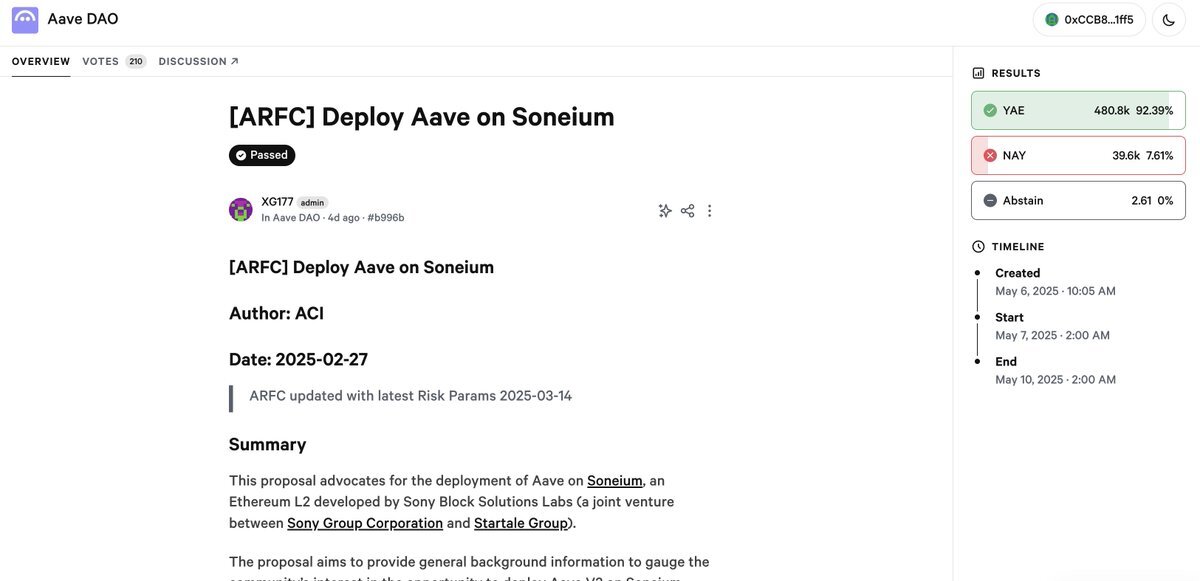Click the Start timeline marker dot
The height and width of the screenshot is (581, 1200).
pos(977,316)
